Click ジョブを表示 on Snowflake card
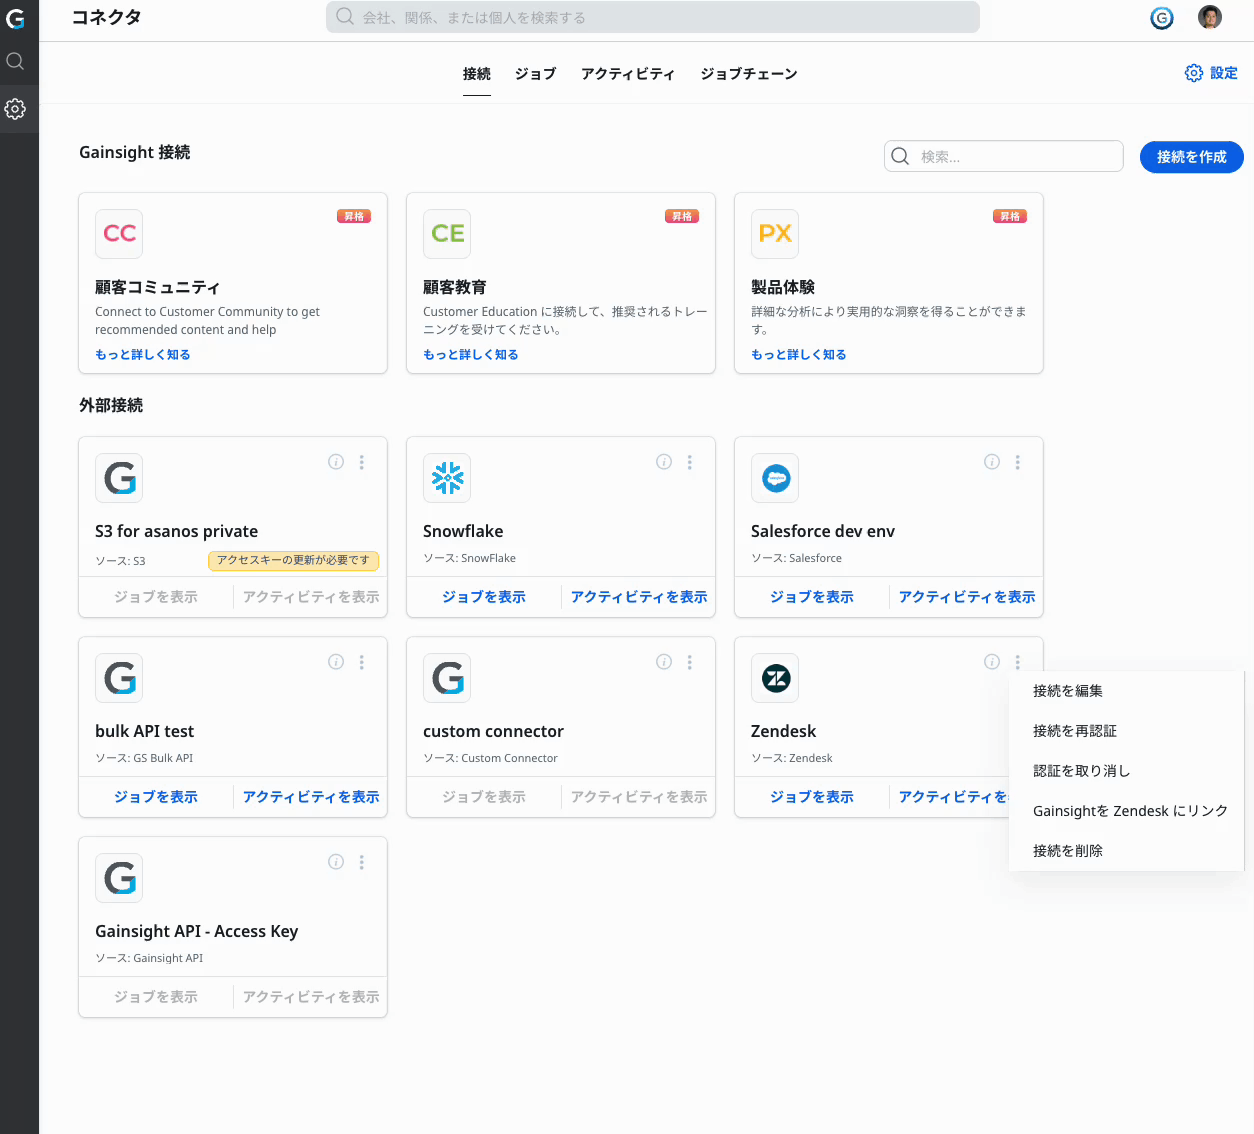Image resolution: width=1254 pixels, height=1134 pixels. pos(484,597)
